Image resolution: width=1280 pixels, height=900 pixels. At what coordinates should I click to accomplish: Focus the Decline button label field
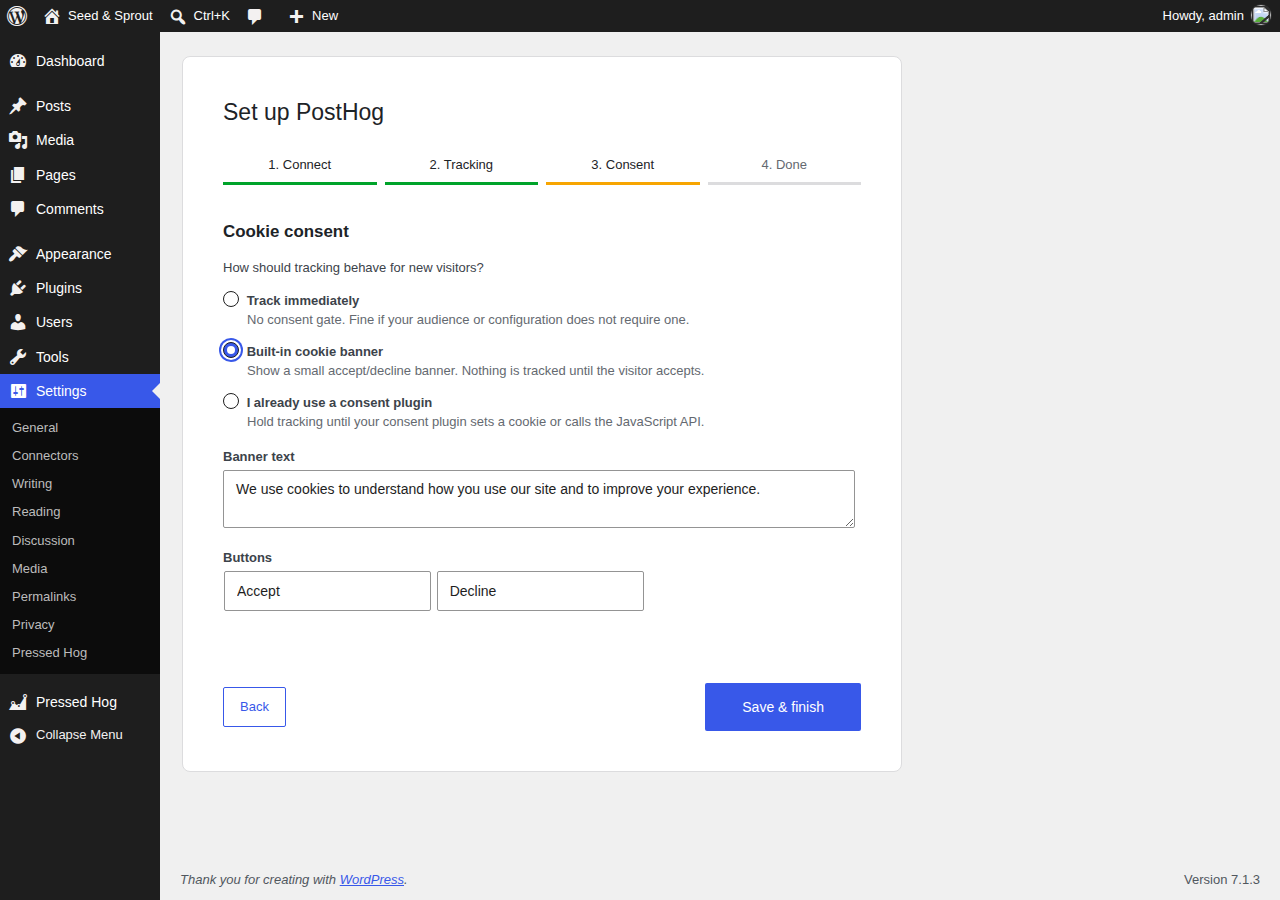(x=540, y=591)
